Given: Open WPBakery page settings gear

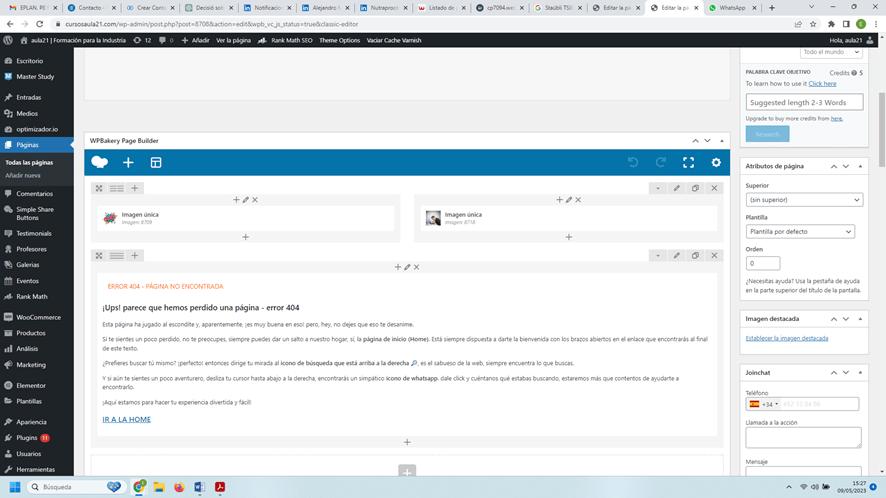Looking at the screenshot, I should click(716, 163).
